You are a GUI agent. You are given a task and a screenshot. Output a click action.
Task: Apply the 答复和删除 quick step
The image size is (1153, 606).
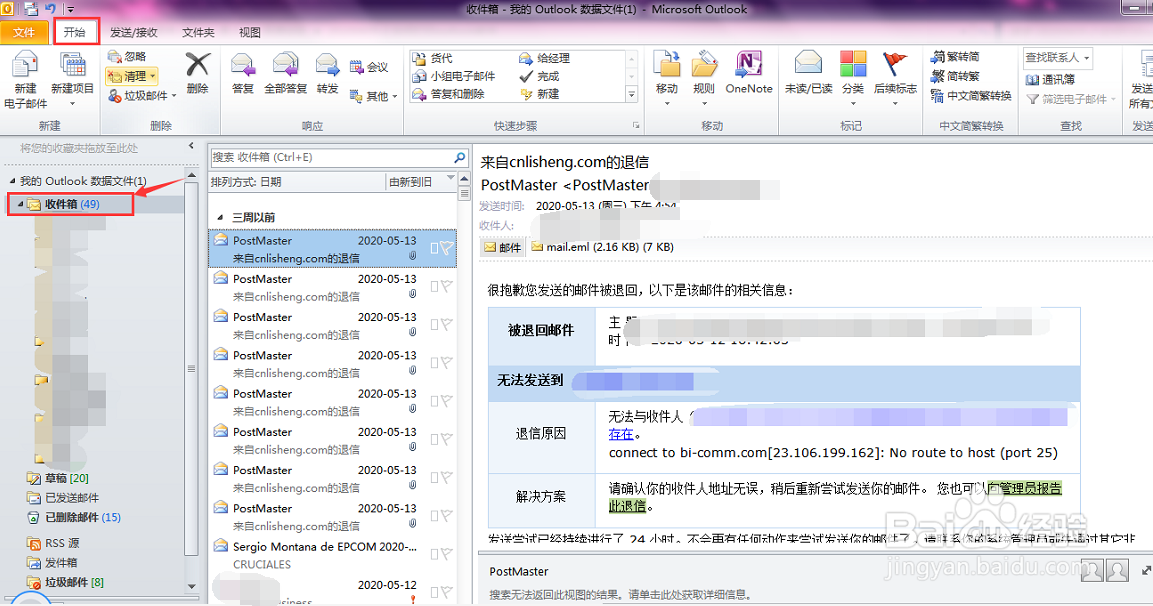point(449,94)
